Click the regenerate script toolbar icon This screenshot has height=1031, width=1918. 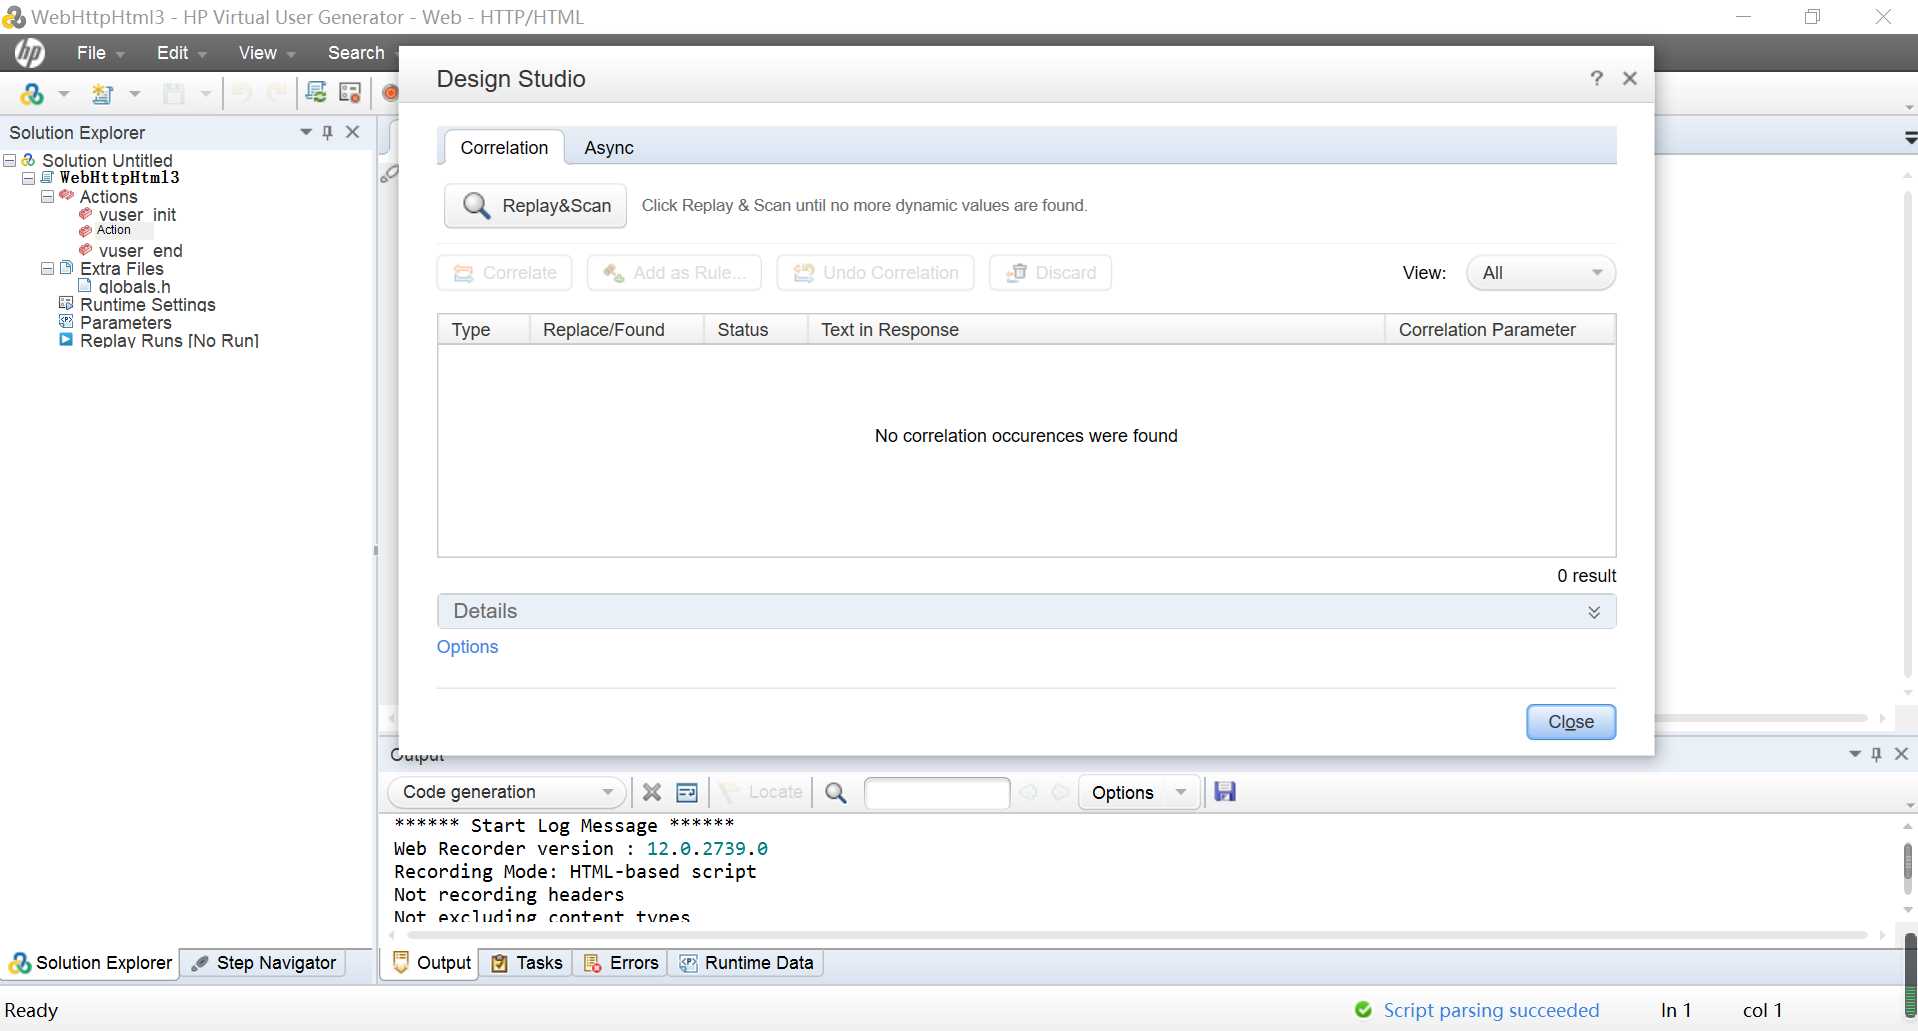point(316,93)
